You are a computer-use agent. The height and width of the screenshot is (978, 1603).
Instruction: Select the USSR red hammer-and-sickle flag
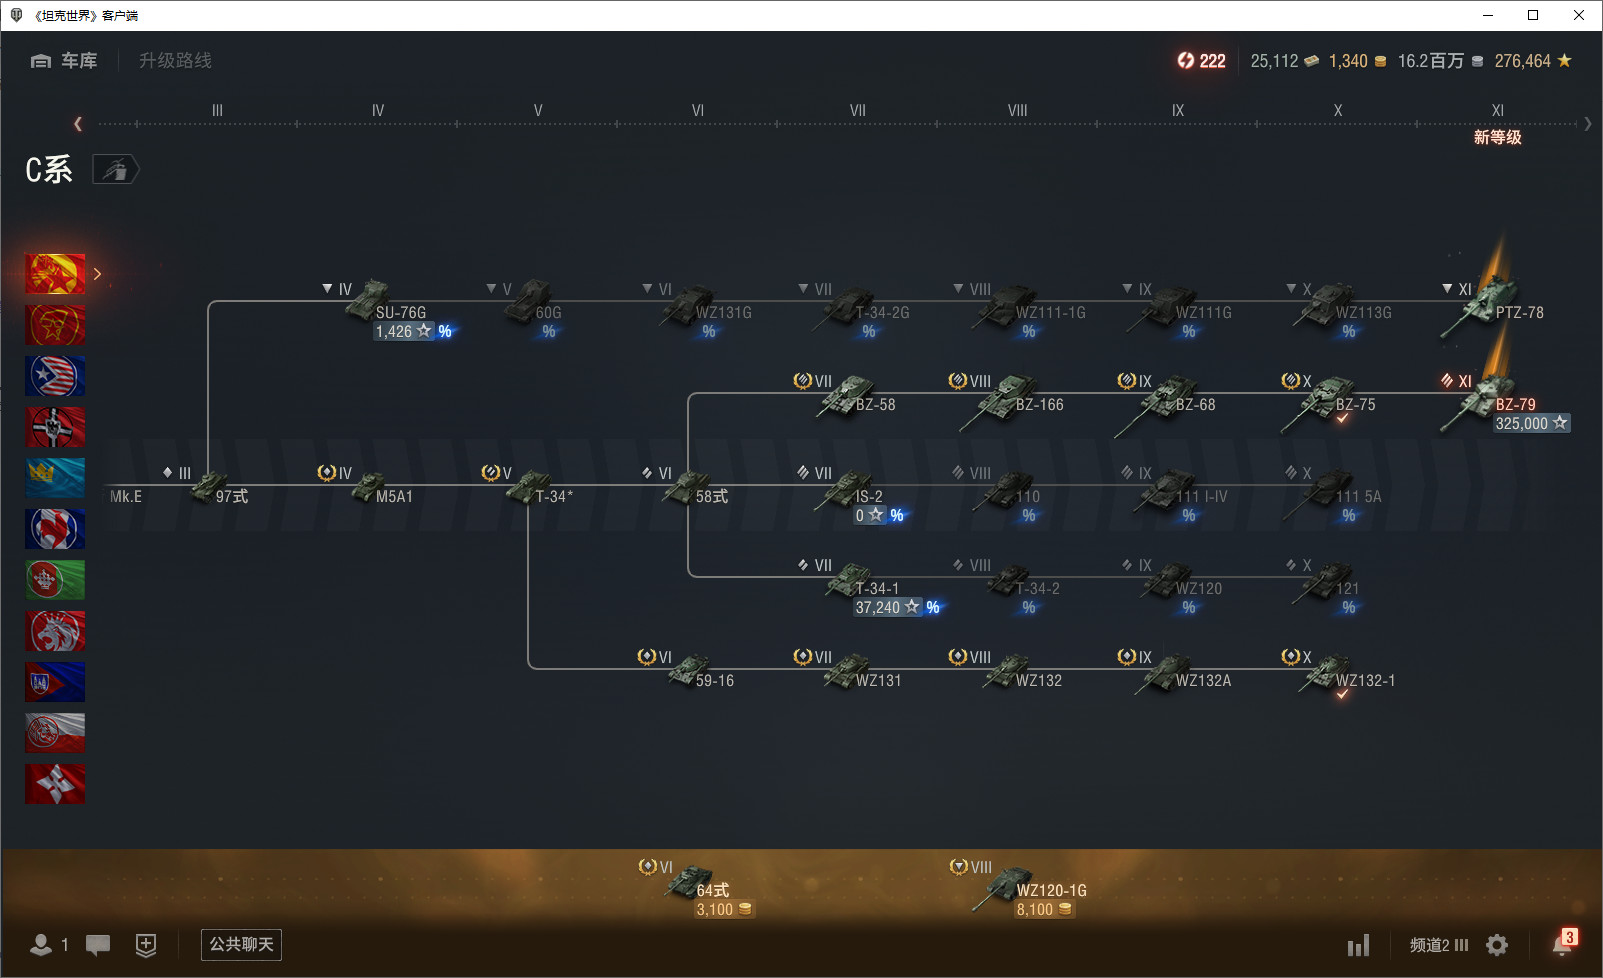[55, 325]
